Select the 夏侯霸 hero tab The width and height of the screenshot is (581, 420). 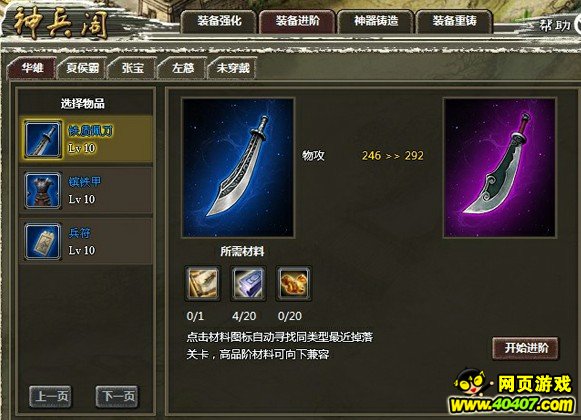[x=82, y=68]
